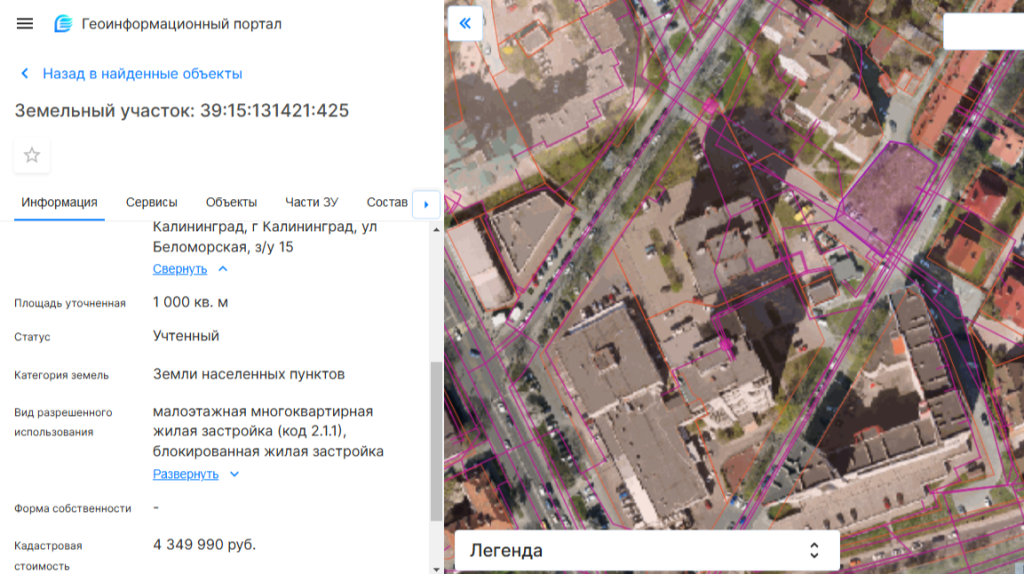Click the up chevron beside Свернуть
The width and height of the screenshot is (1024, 574).
(223, 269)
